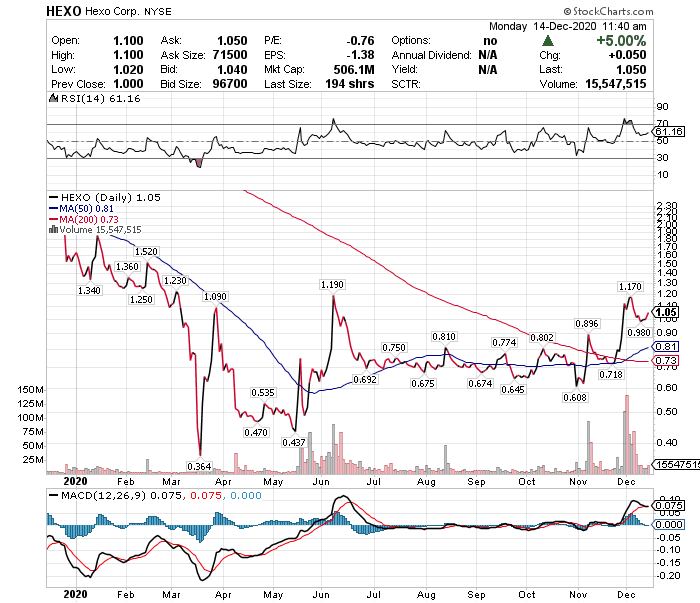Click the RSI(14) indicator icon
The height and width of the screenshot is (603, 700).
point(53,98)
